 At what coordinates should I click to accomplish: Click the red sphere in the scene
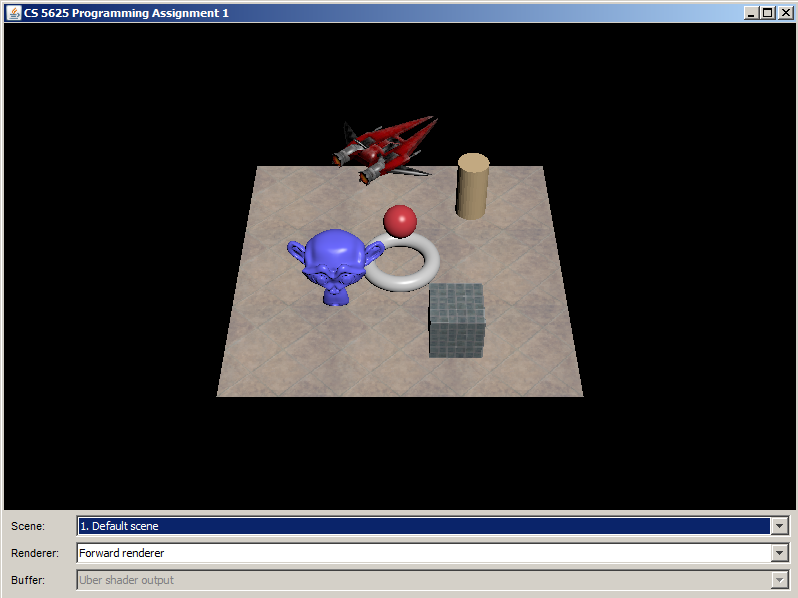click(x=400, y=220)
